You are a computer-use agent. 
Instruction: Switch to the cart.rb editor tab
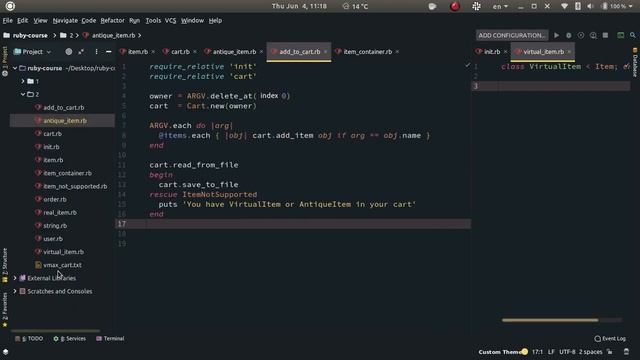point(180,52)
